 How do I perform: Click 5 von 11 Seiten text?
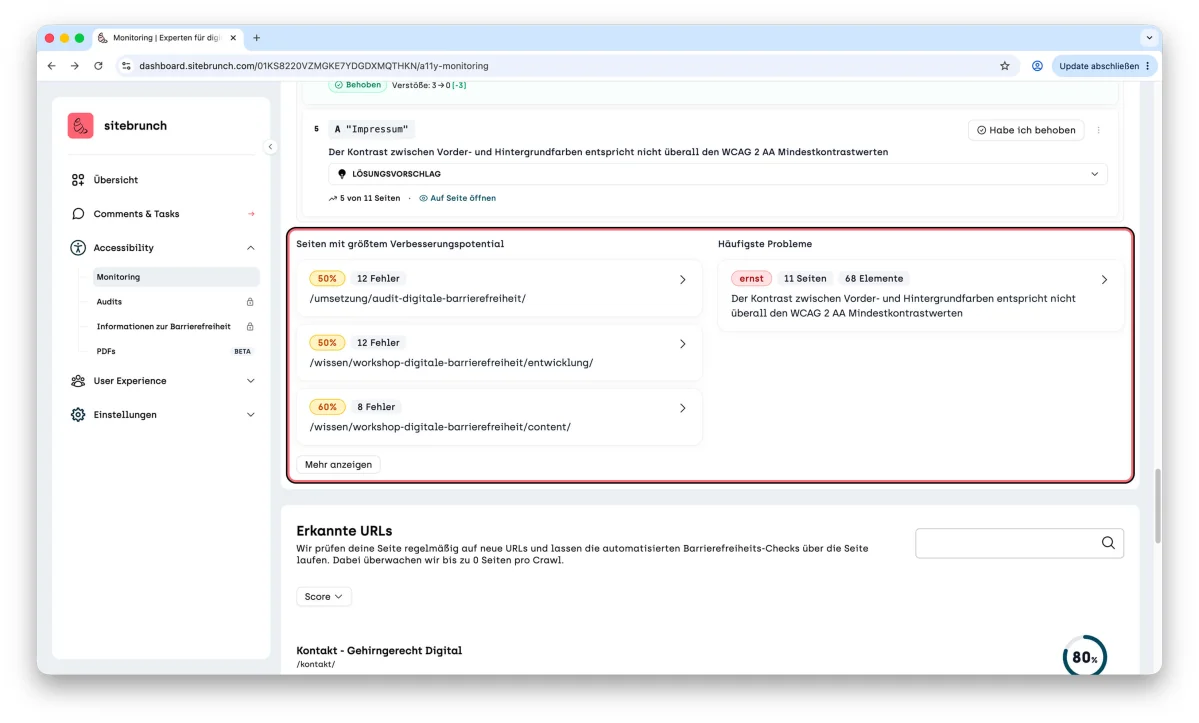coord(370,198)
